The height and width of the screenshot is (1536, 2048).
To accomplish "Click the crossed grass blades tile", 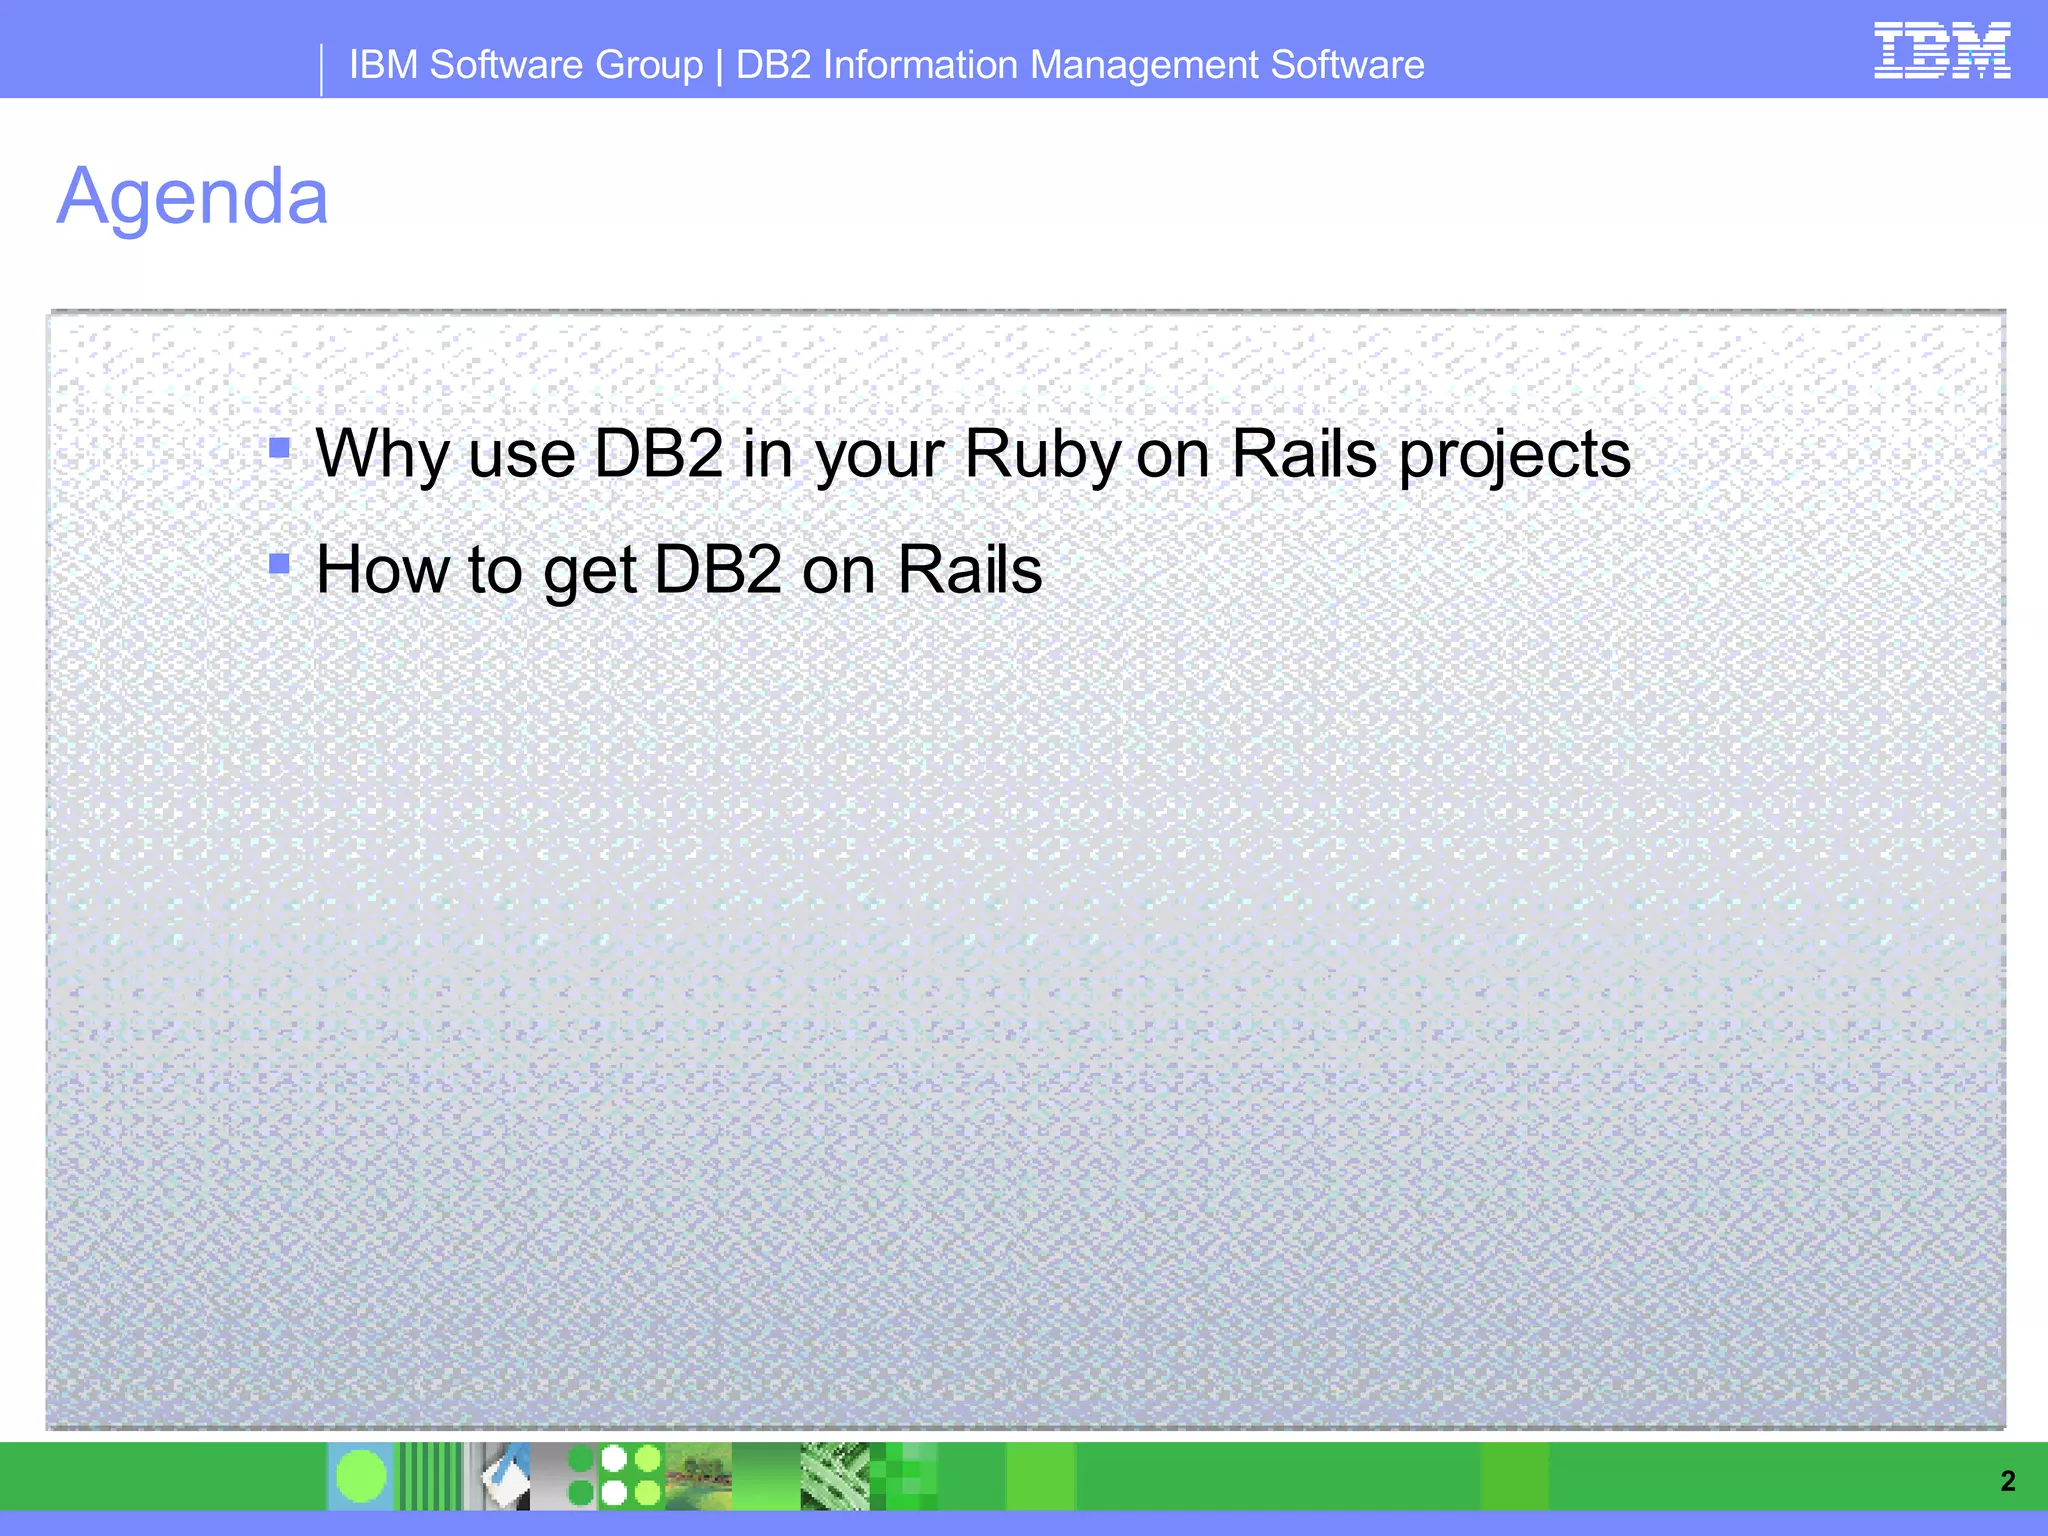I will [x=835, y=1476].
